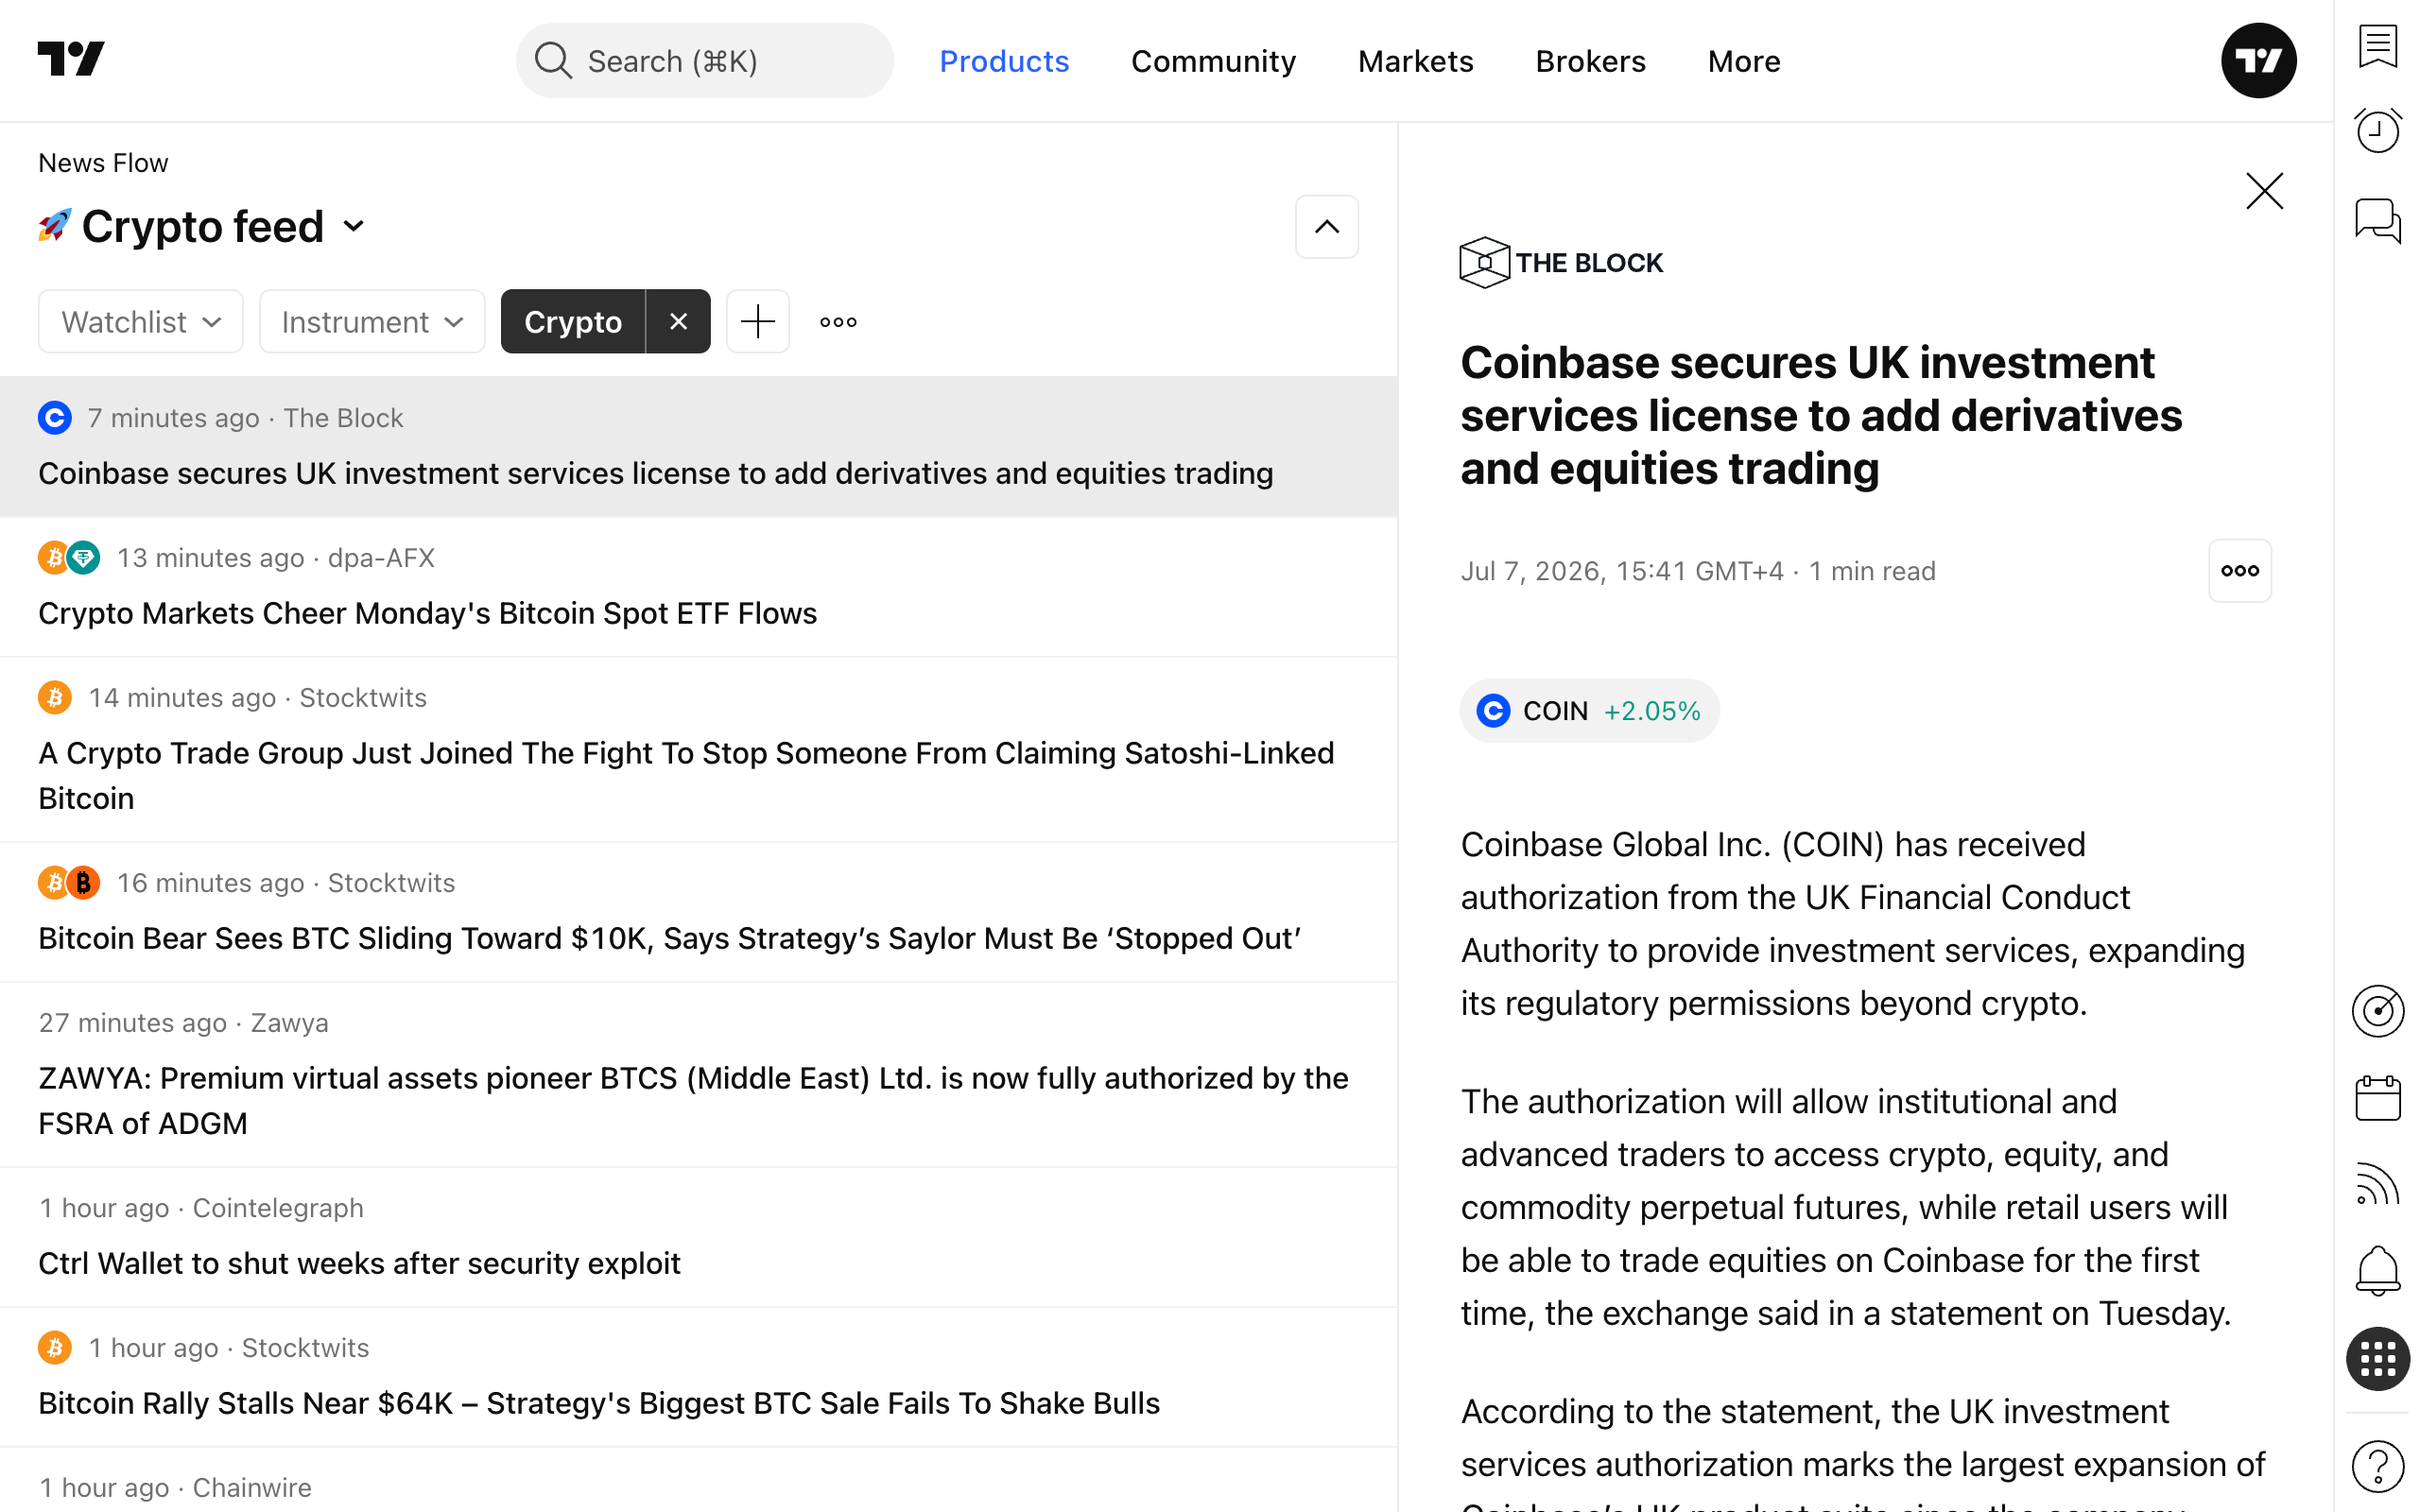Open the News feed signal icon

click(2377, 1185)
